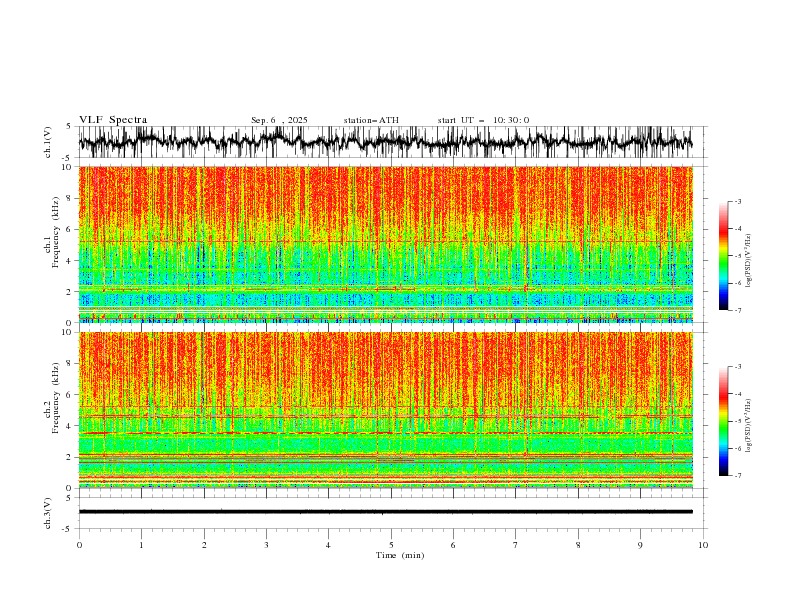
Task: Click the lower PSD color scale bar
Action: point(723,421)
